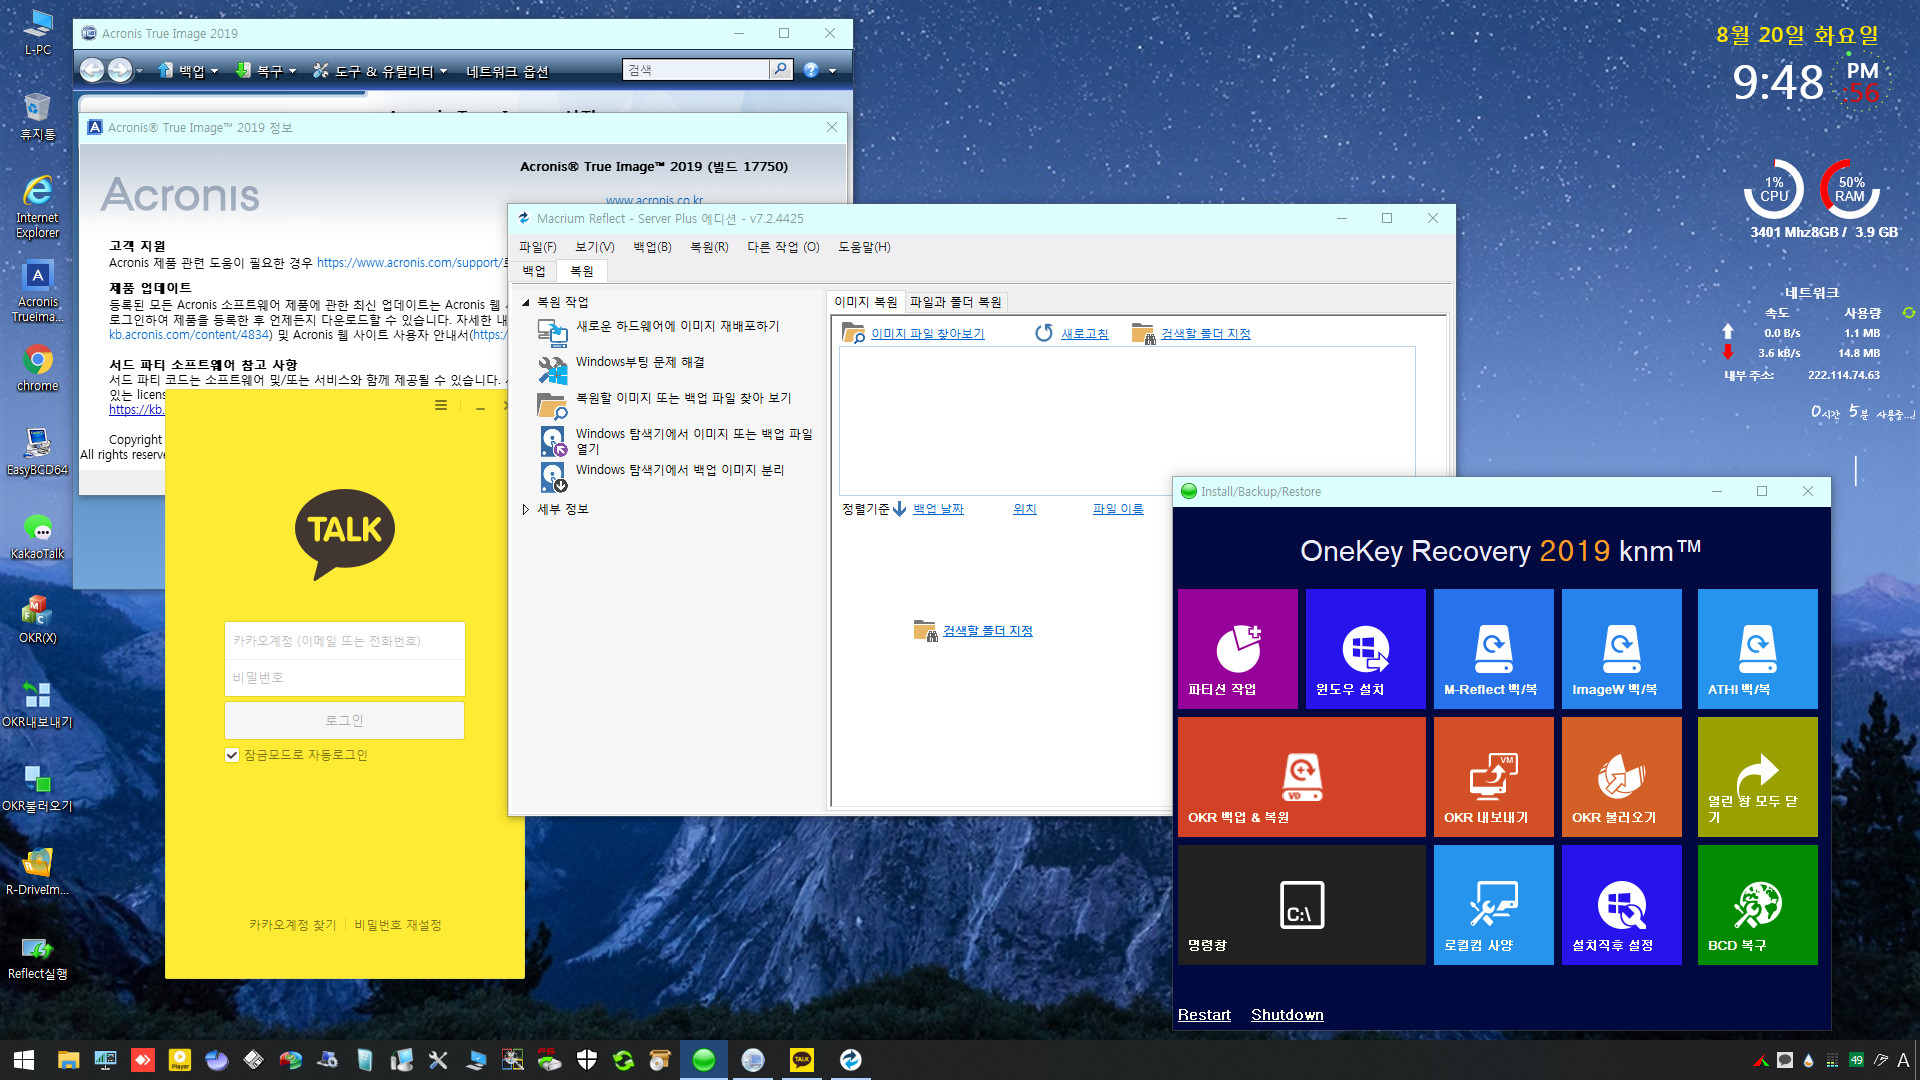This screenshot has height=1080, width=1920.
Task: Open the R-DriveIm... desktop icon
Action: [37, 872]
